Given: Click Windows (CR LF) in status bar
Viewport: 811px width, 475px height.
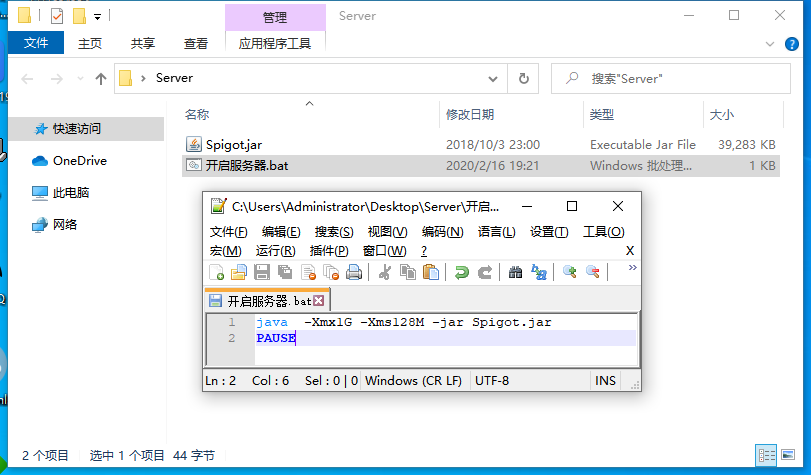Looking at the screenshot, I should click(x=413, y=381).
